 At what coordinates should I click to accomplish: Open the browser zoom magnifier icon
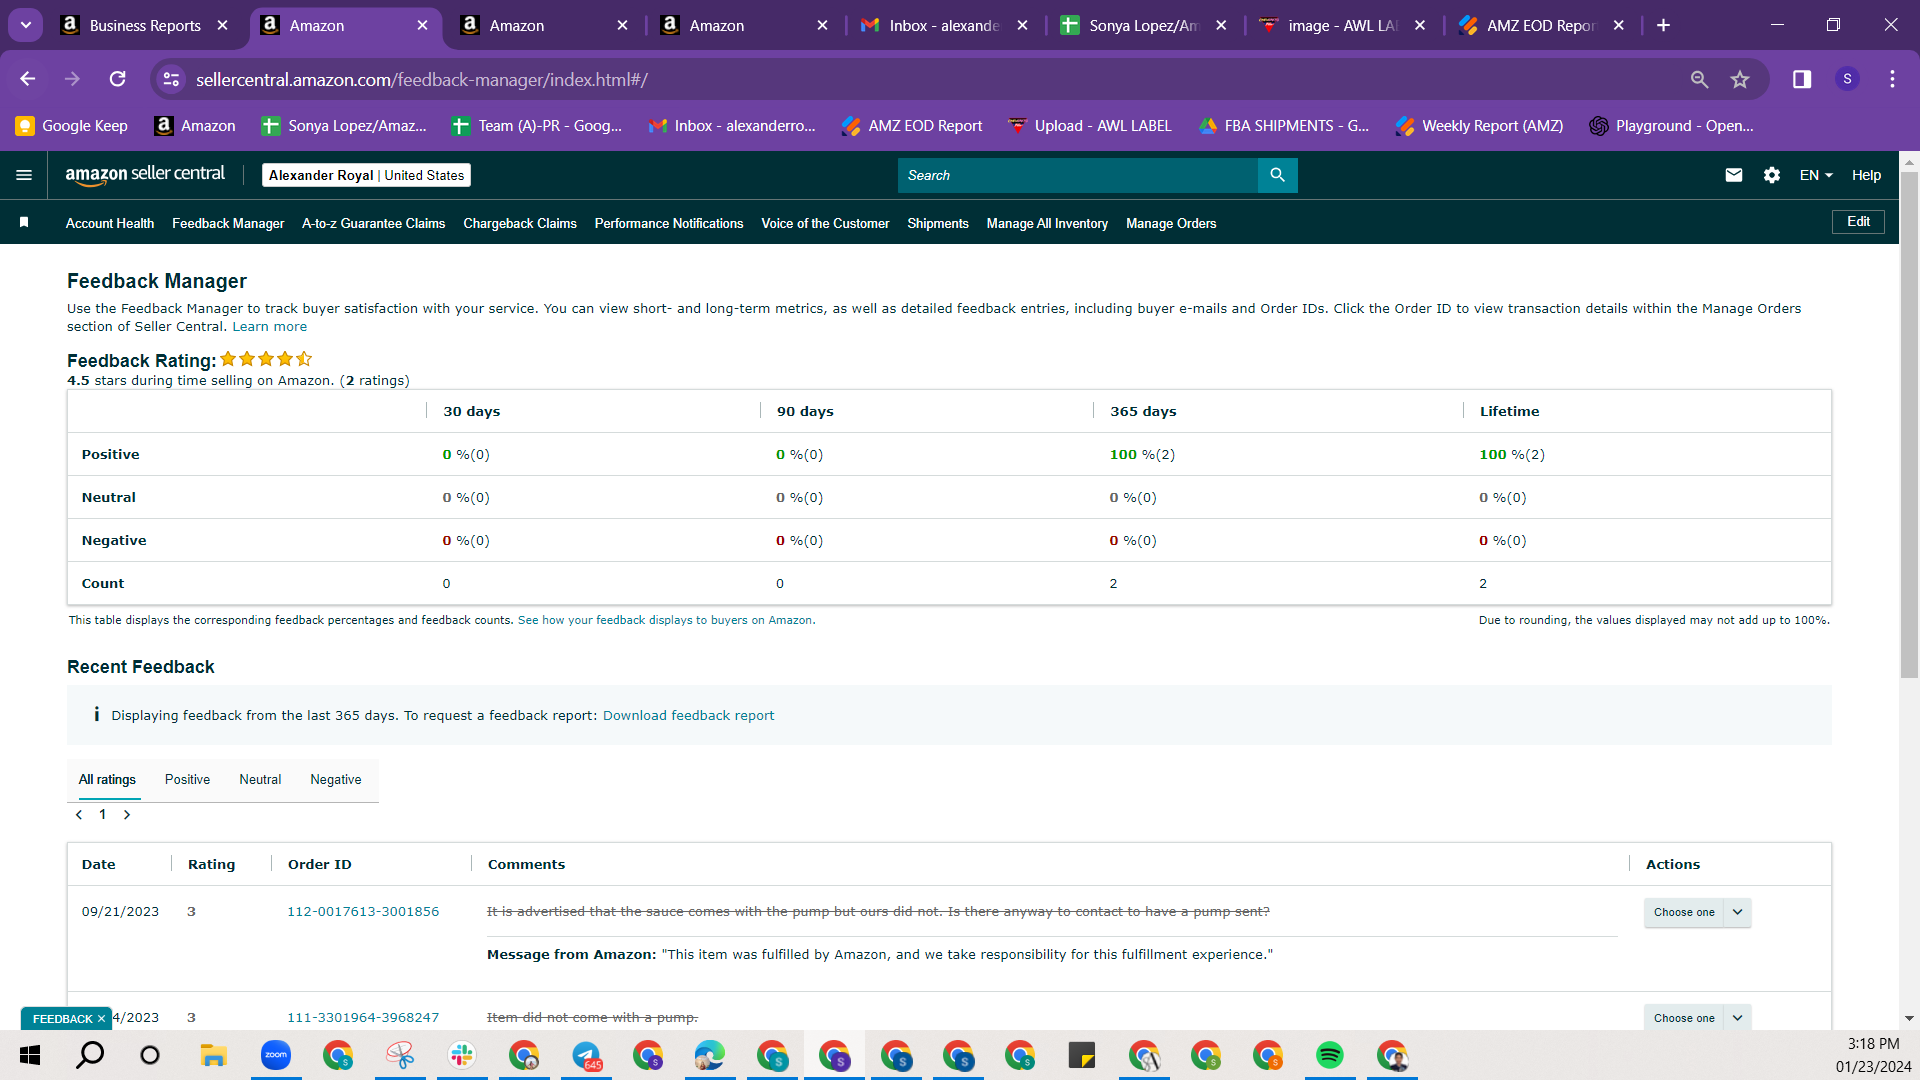(1699, 79)
